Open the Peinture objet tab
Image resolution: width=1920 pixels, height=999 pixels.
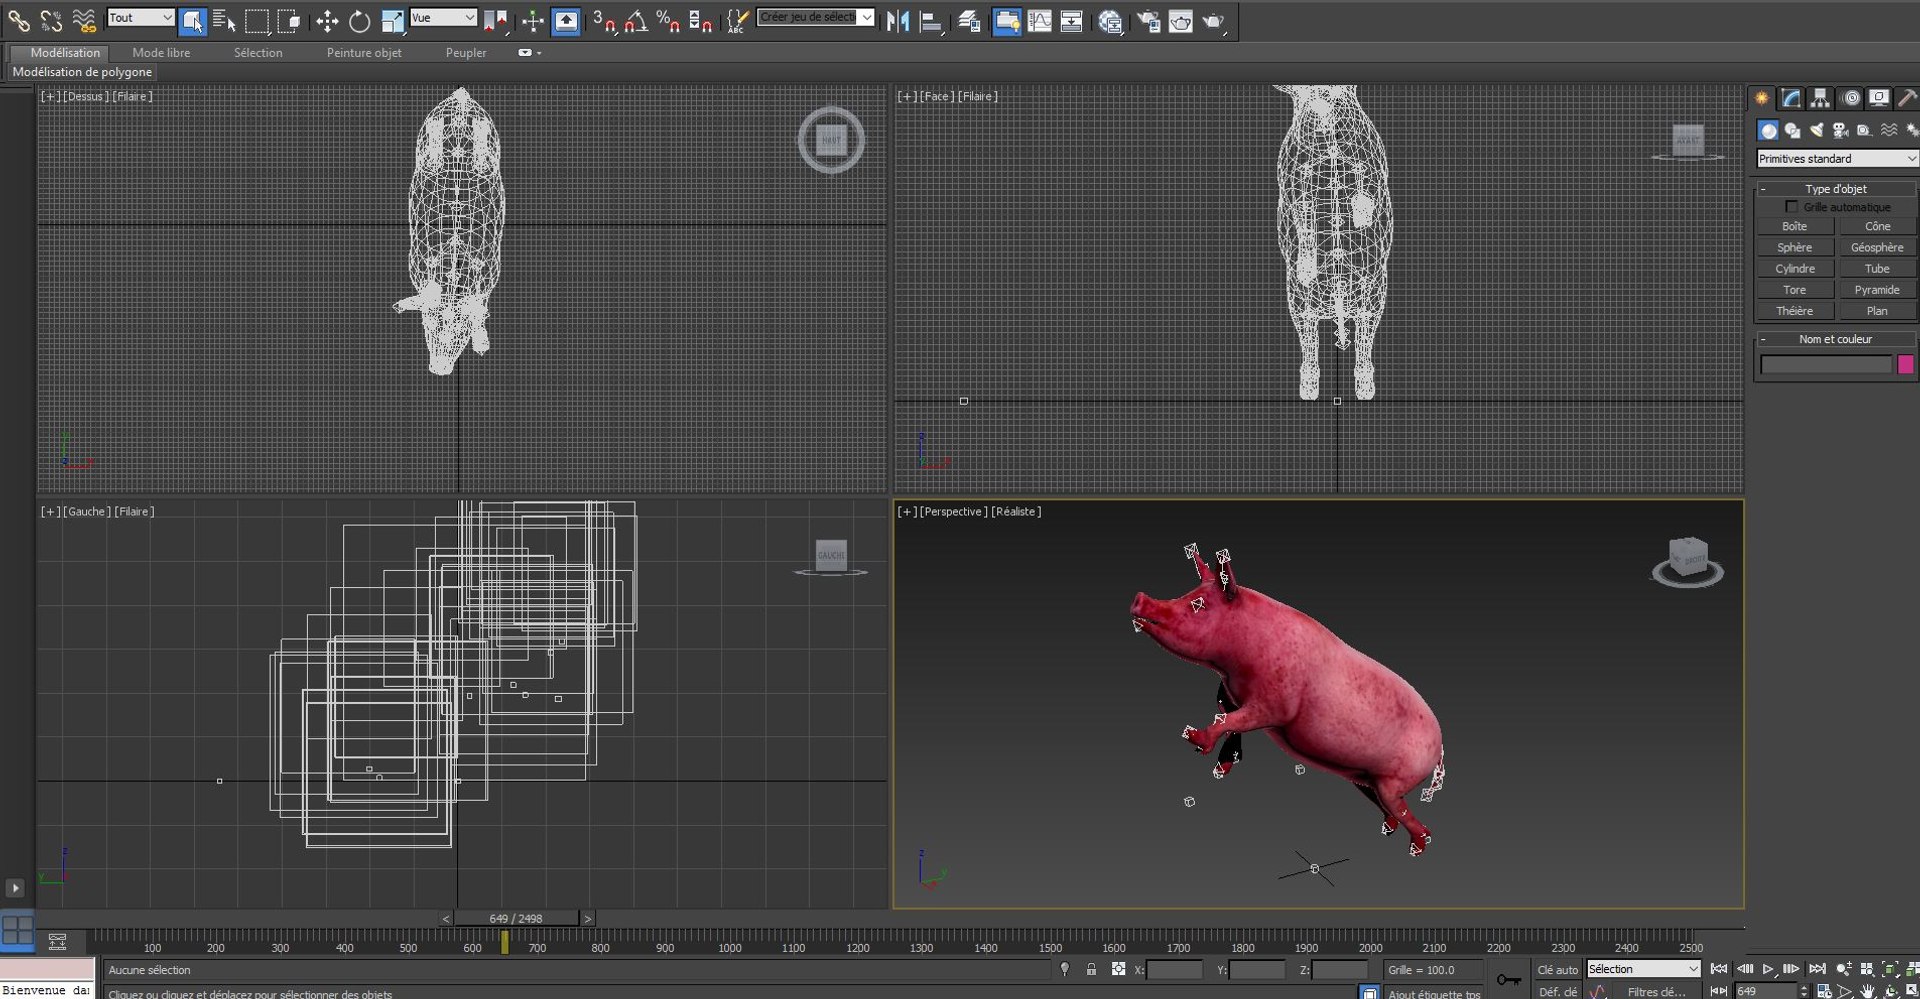(x=364, y=53)
